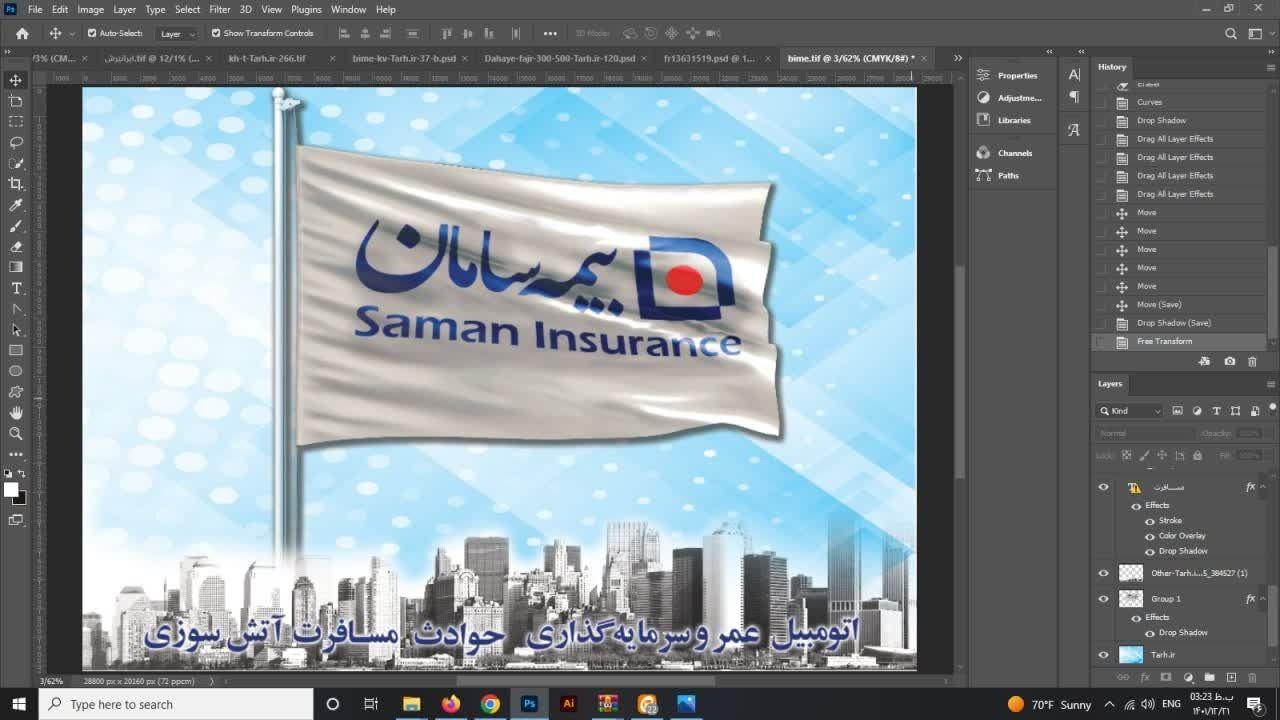Select the Horizontal Type tool

coord(16,288)
